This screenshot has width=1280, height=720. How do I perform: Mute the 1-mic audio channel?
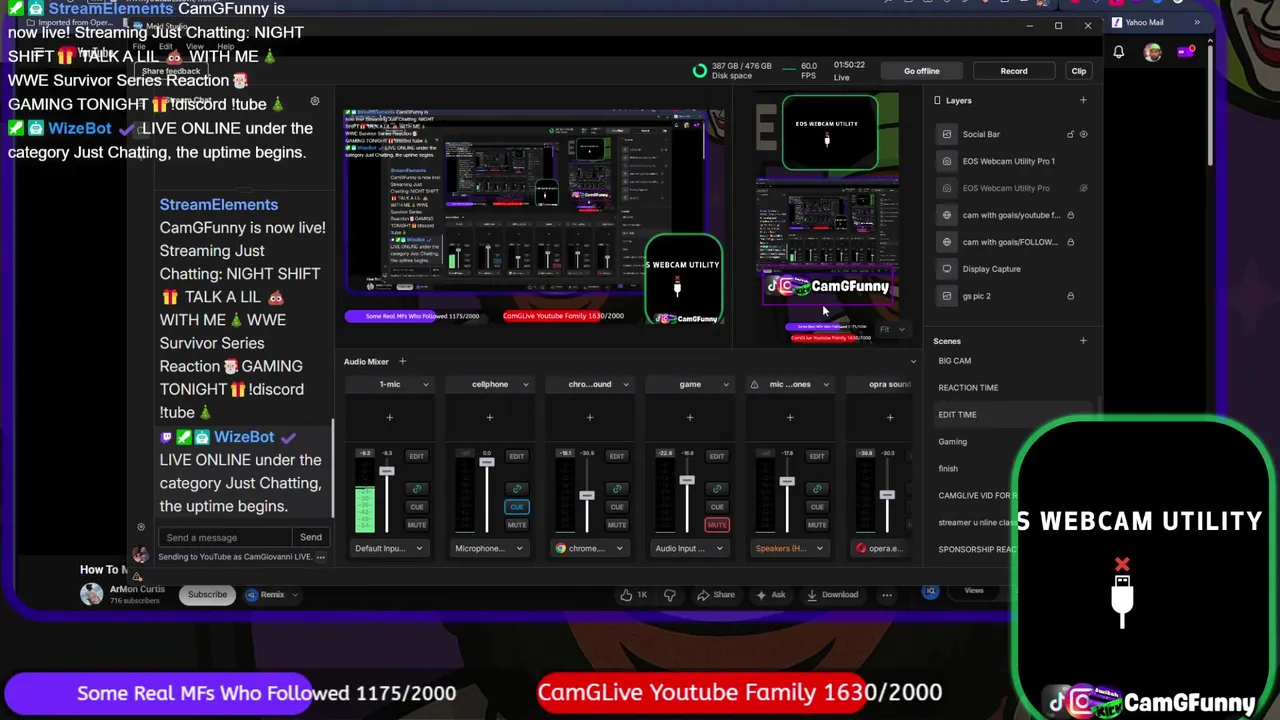pos(417,524)
